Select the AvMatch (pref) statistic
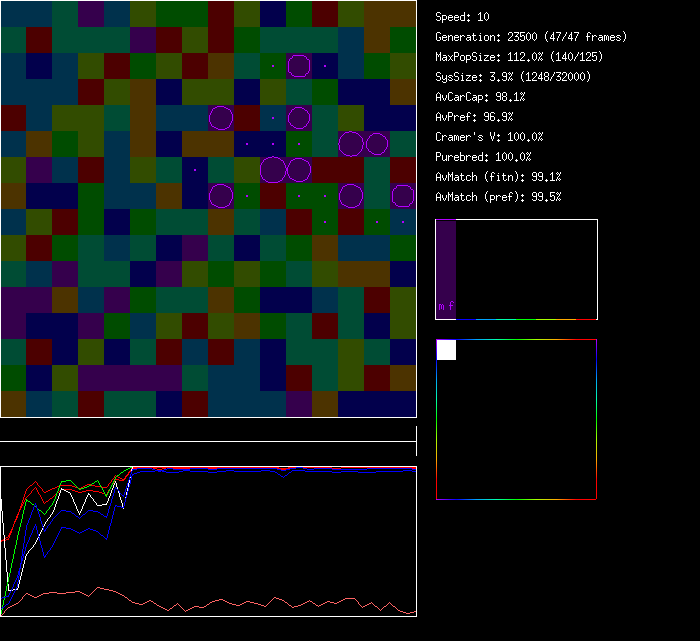700x641 pixels. coord(498,197)
